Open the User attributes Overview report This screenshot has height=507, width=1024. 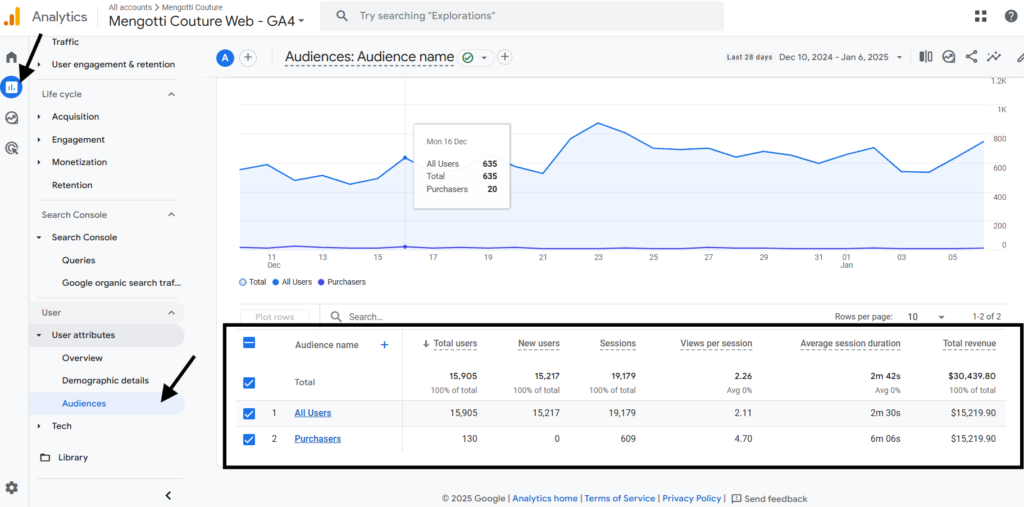[82, 358]
